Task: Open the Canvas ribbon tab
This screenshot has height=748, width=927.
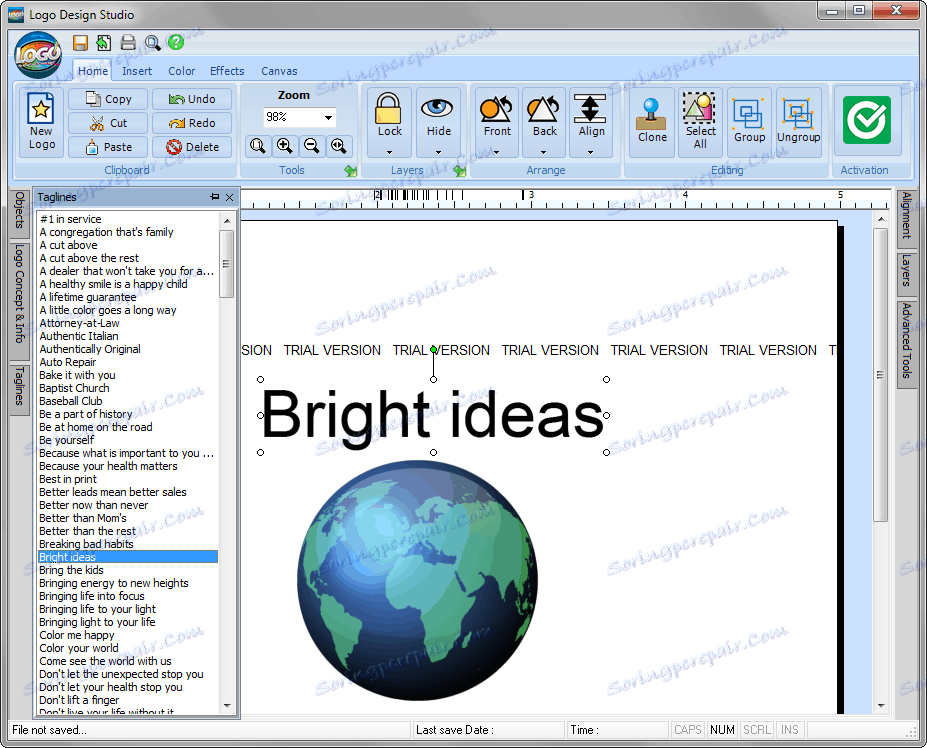Action: (279, 71)
